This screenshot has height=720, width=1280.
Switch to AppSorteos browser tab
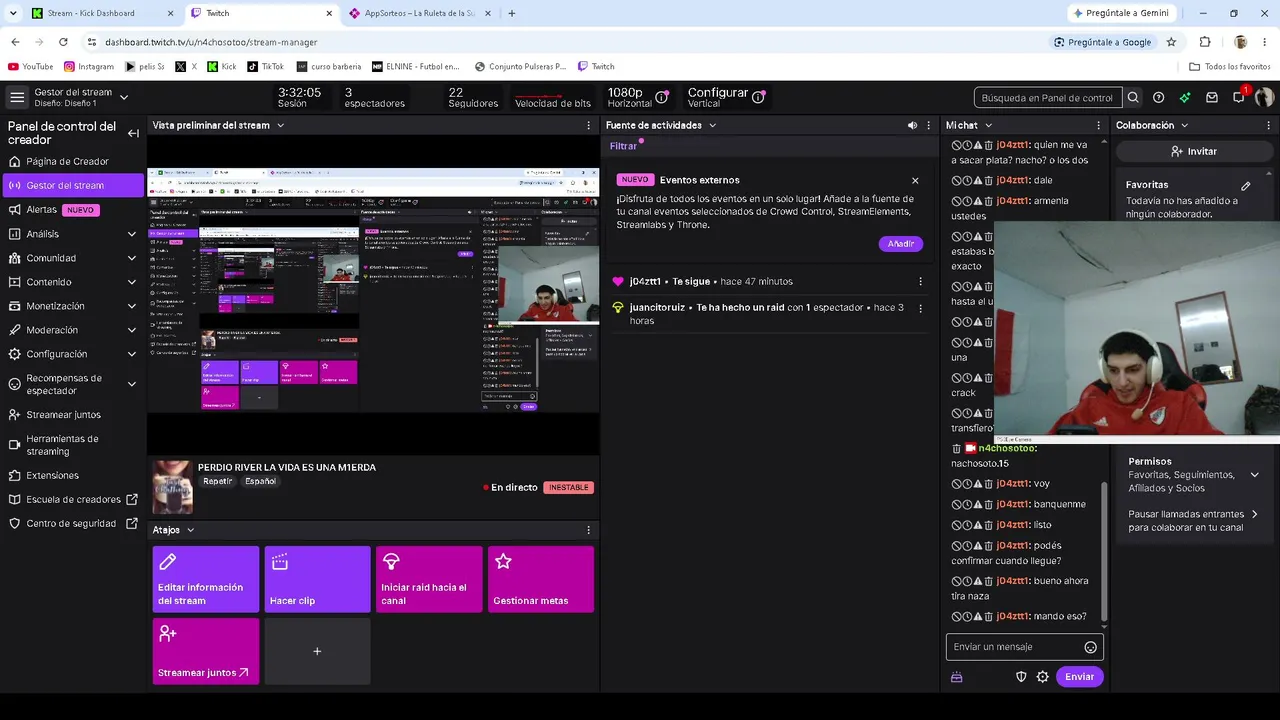(x=418, y=13)
